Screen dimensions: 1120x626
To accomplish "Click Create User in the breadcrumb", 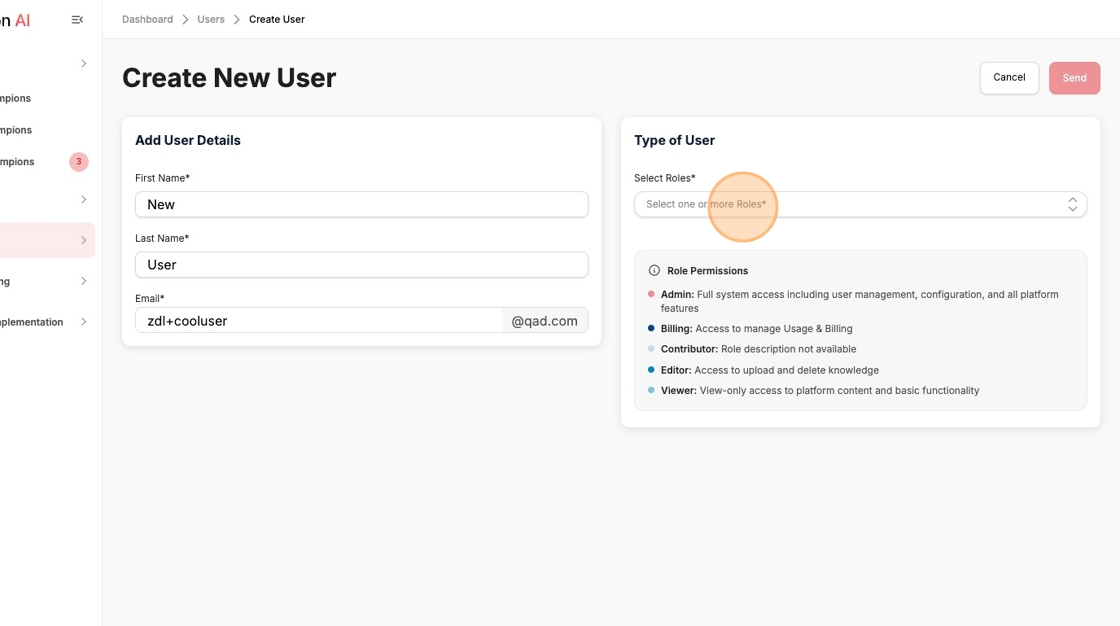I will tap(276, 19).
